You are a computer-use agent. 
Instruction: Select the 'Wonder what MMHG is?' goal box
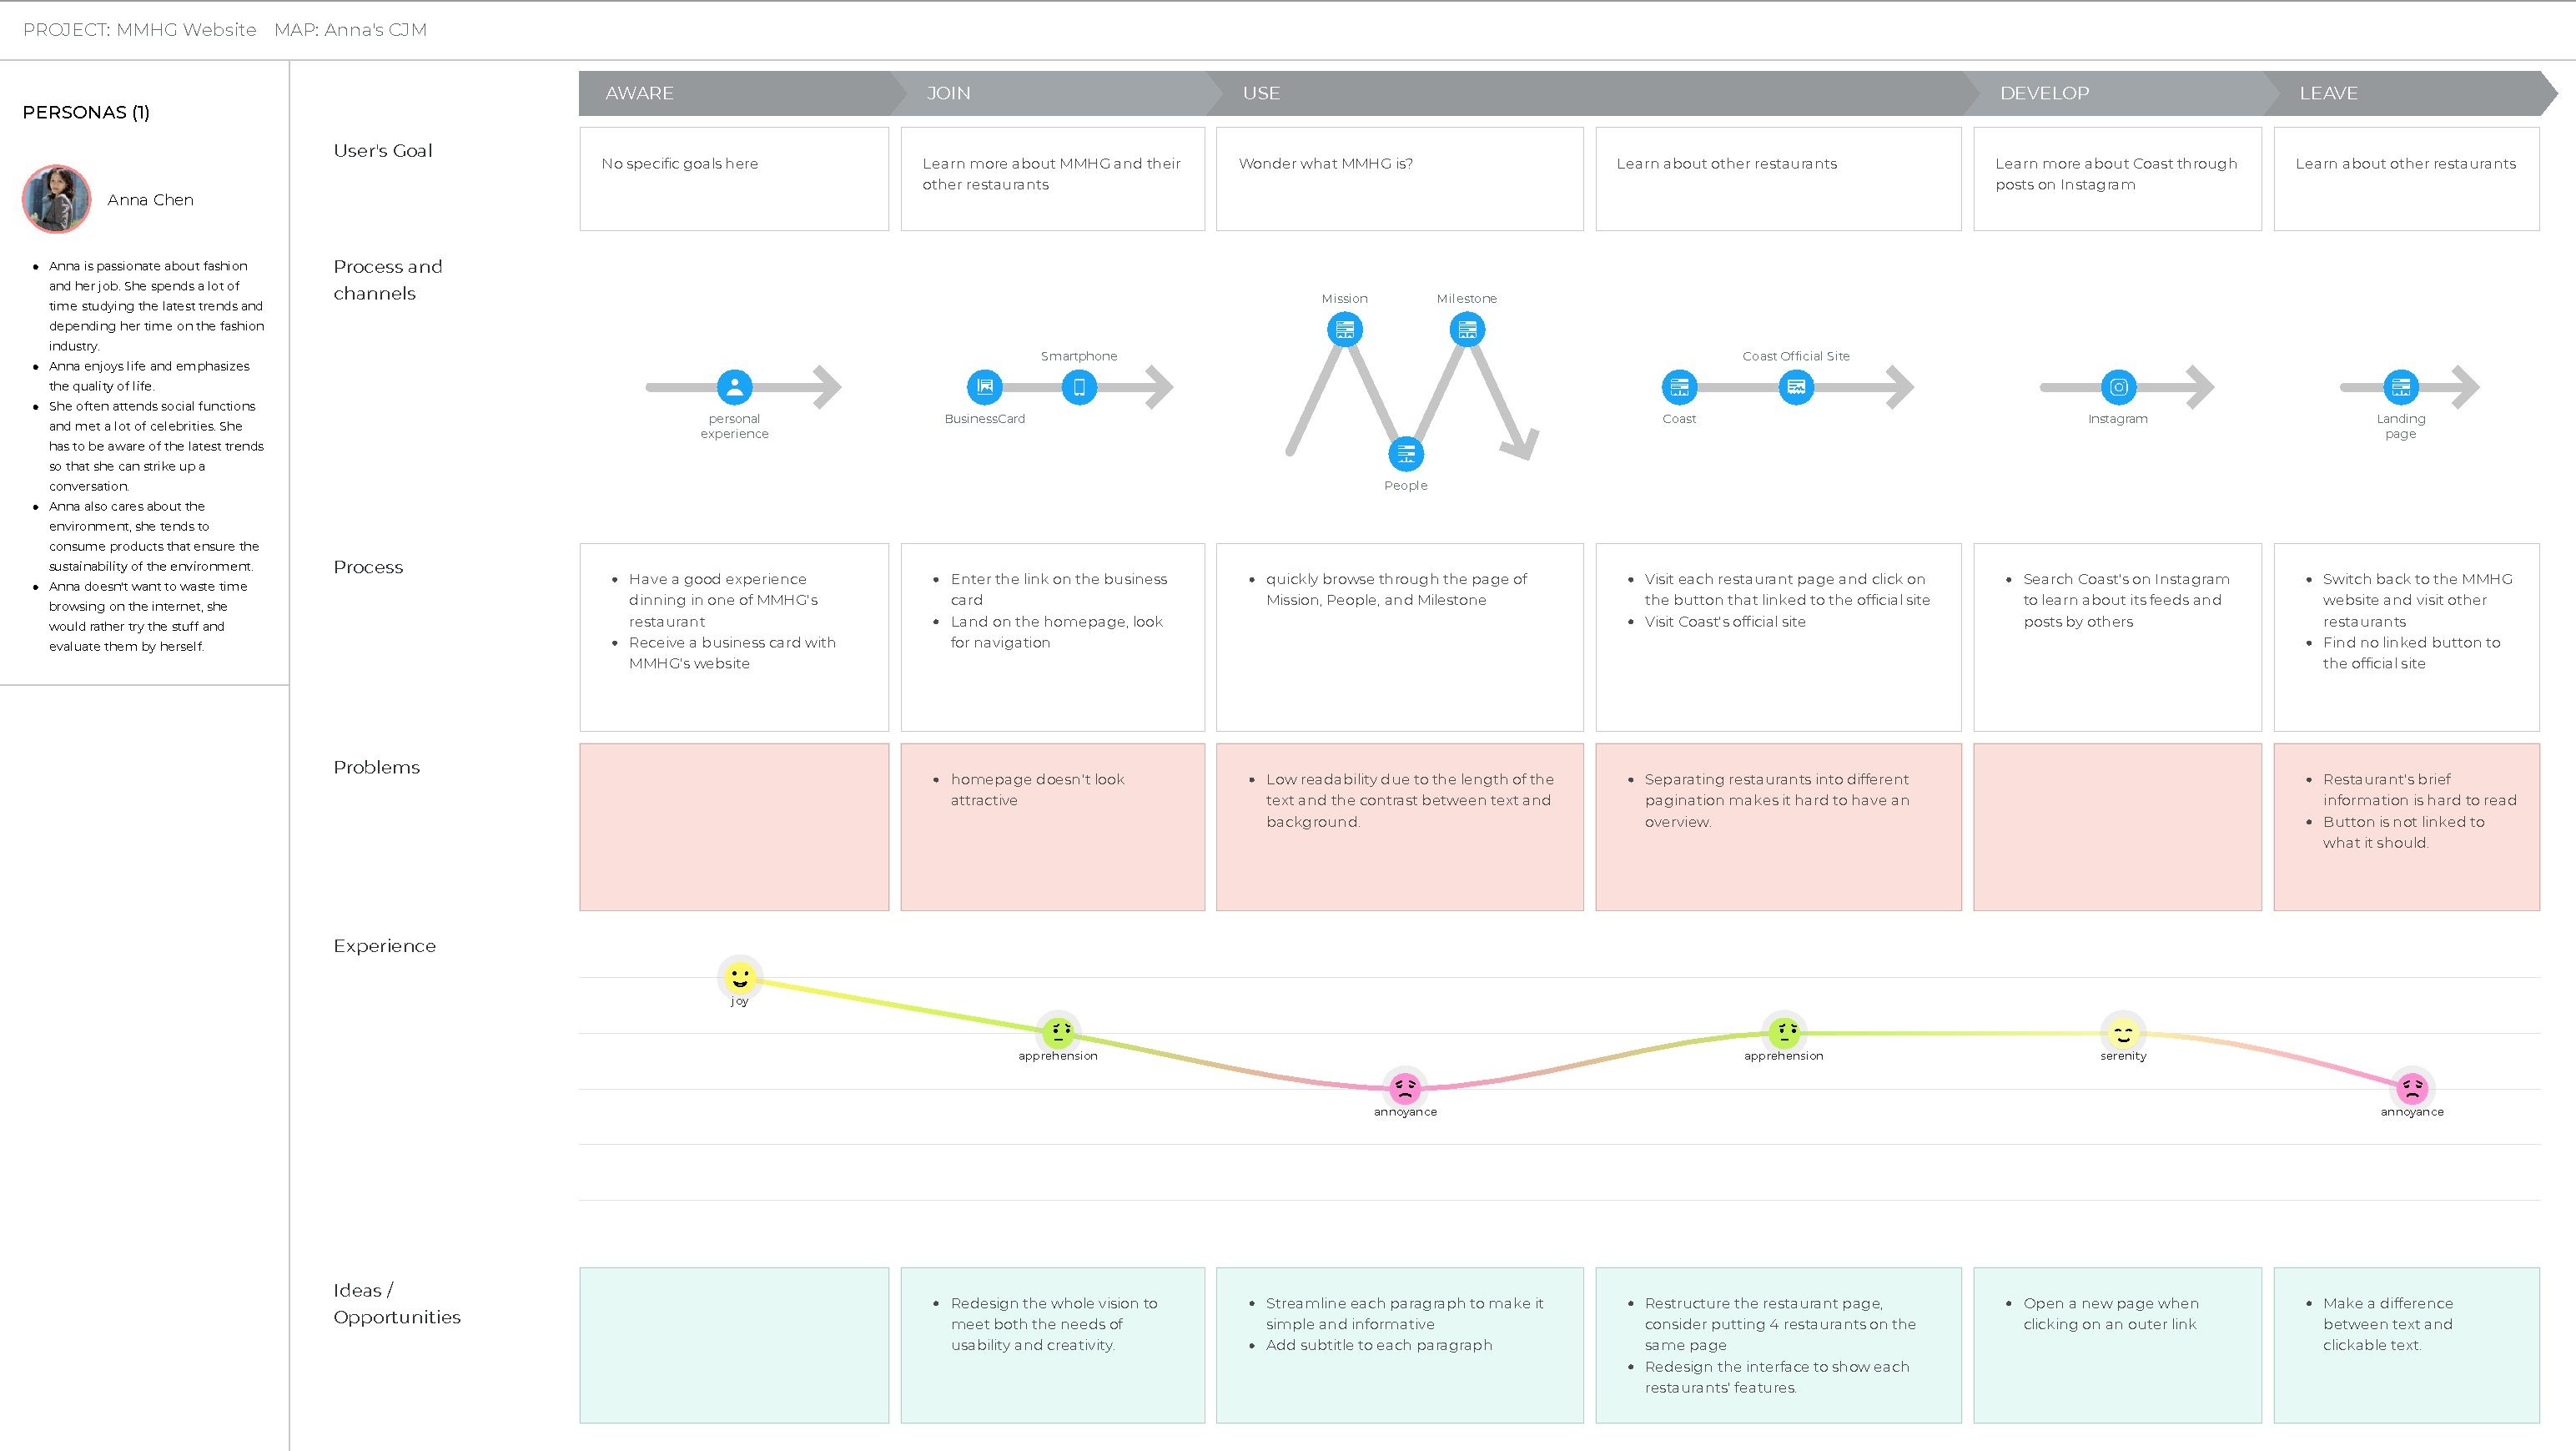pos(1399,179)
